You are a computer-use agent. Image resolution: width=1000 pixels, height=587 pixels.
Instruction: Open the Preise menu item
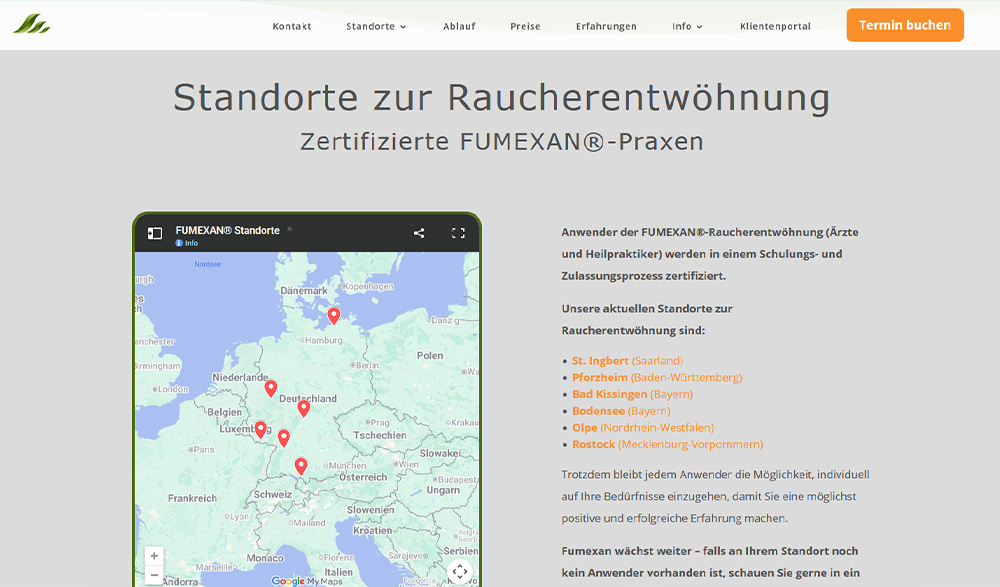click(525, 26)
